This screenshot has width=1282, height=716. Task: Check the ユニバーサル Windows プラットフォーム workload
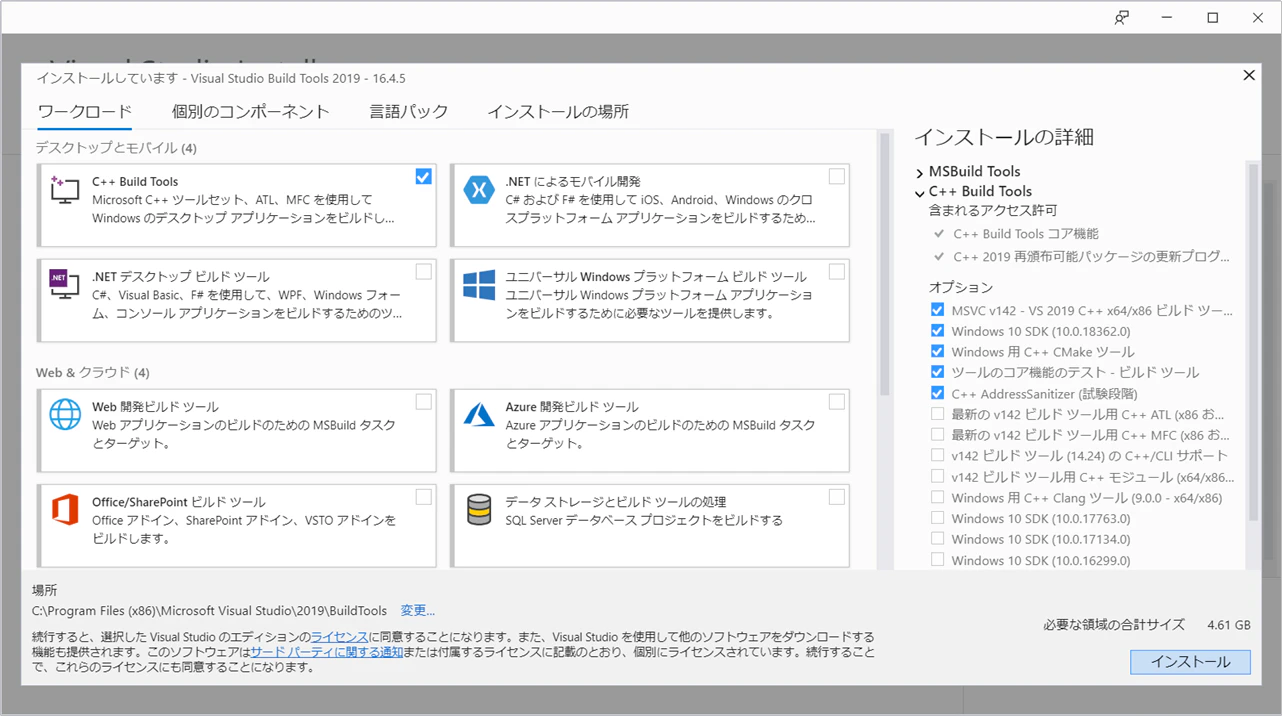tap(837, 272)
